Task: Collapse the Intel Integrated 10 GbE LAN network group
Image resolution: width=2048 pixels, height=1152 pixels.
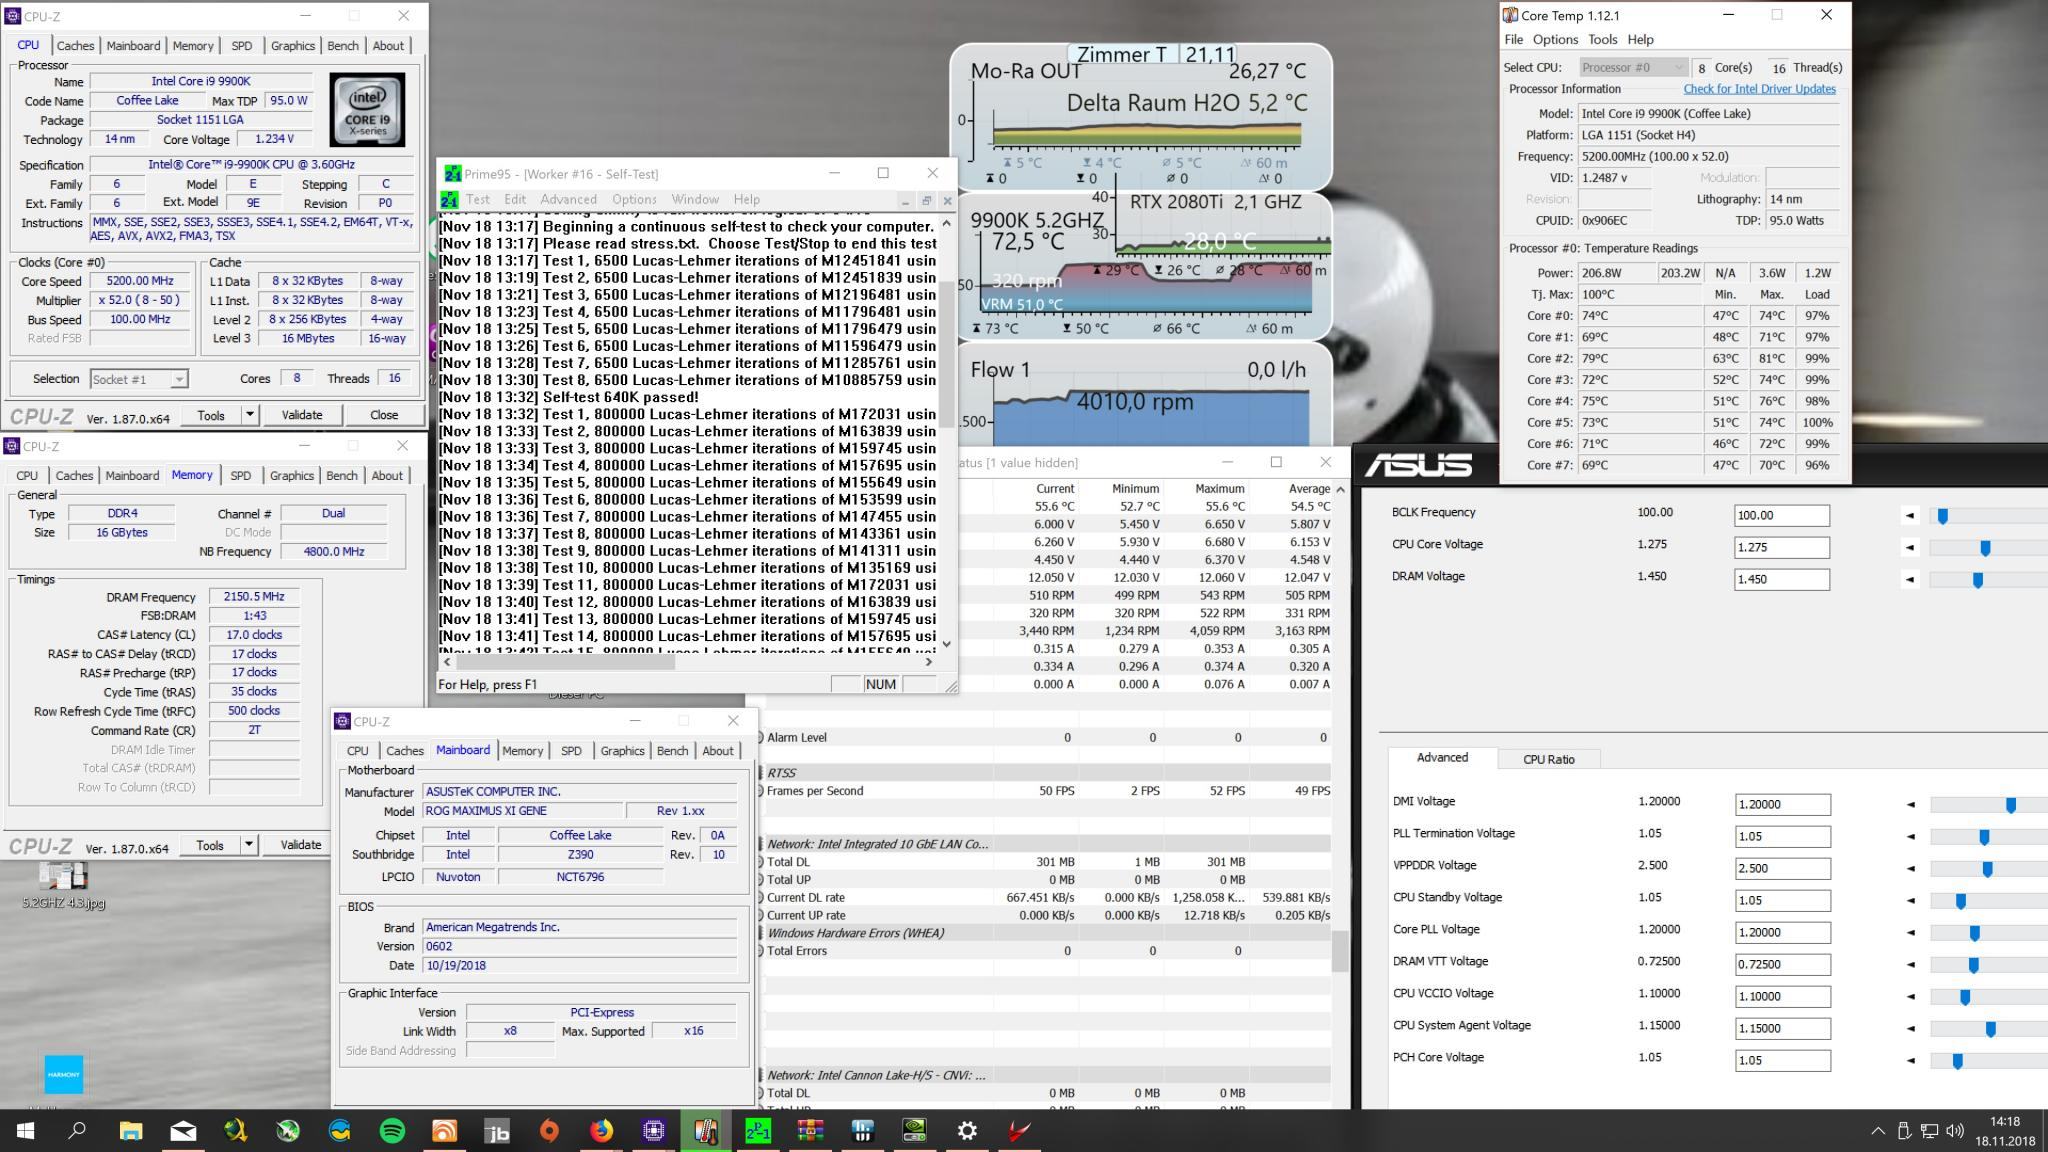Action: point(760,844)
